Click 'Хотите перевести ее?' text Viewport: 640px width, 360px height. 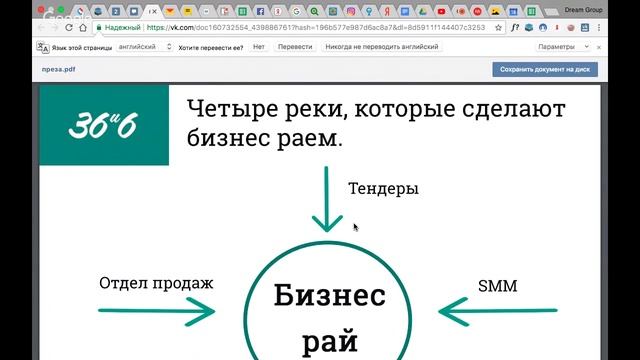[x=211, y=48]
